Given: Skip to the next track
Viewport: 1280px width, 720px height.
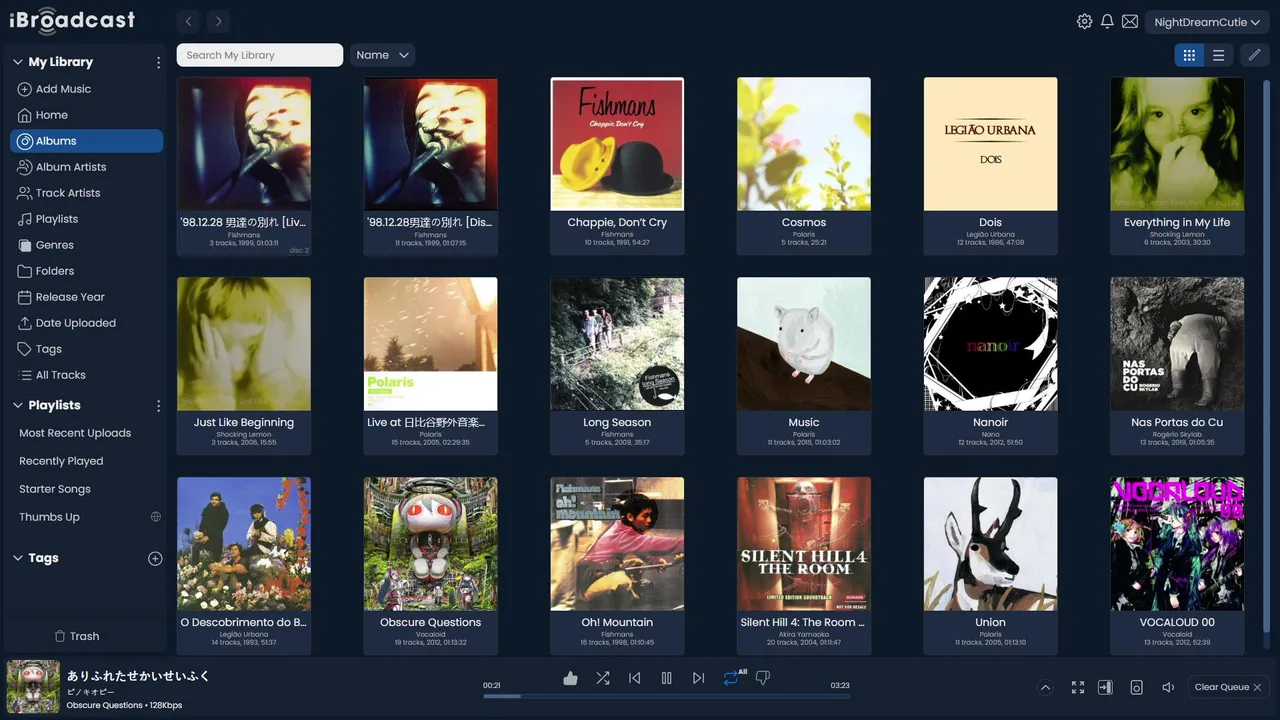Looking at the screenshot, I should 699,678.
